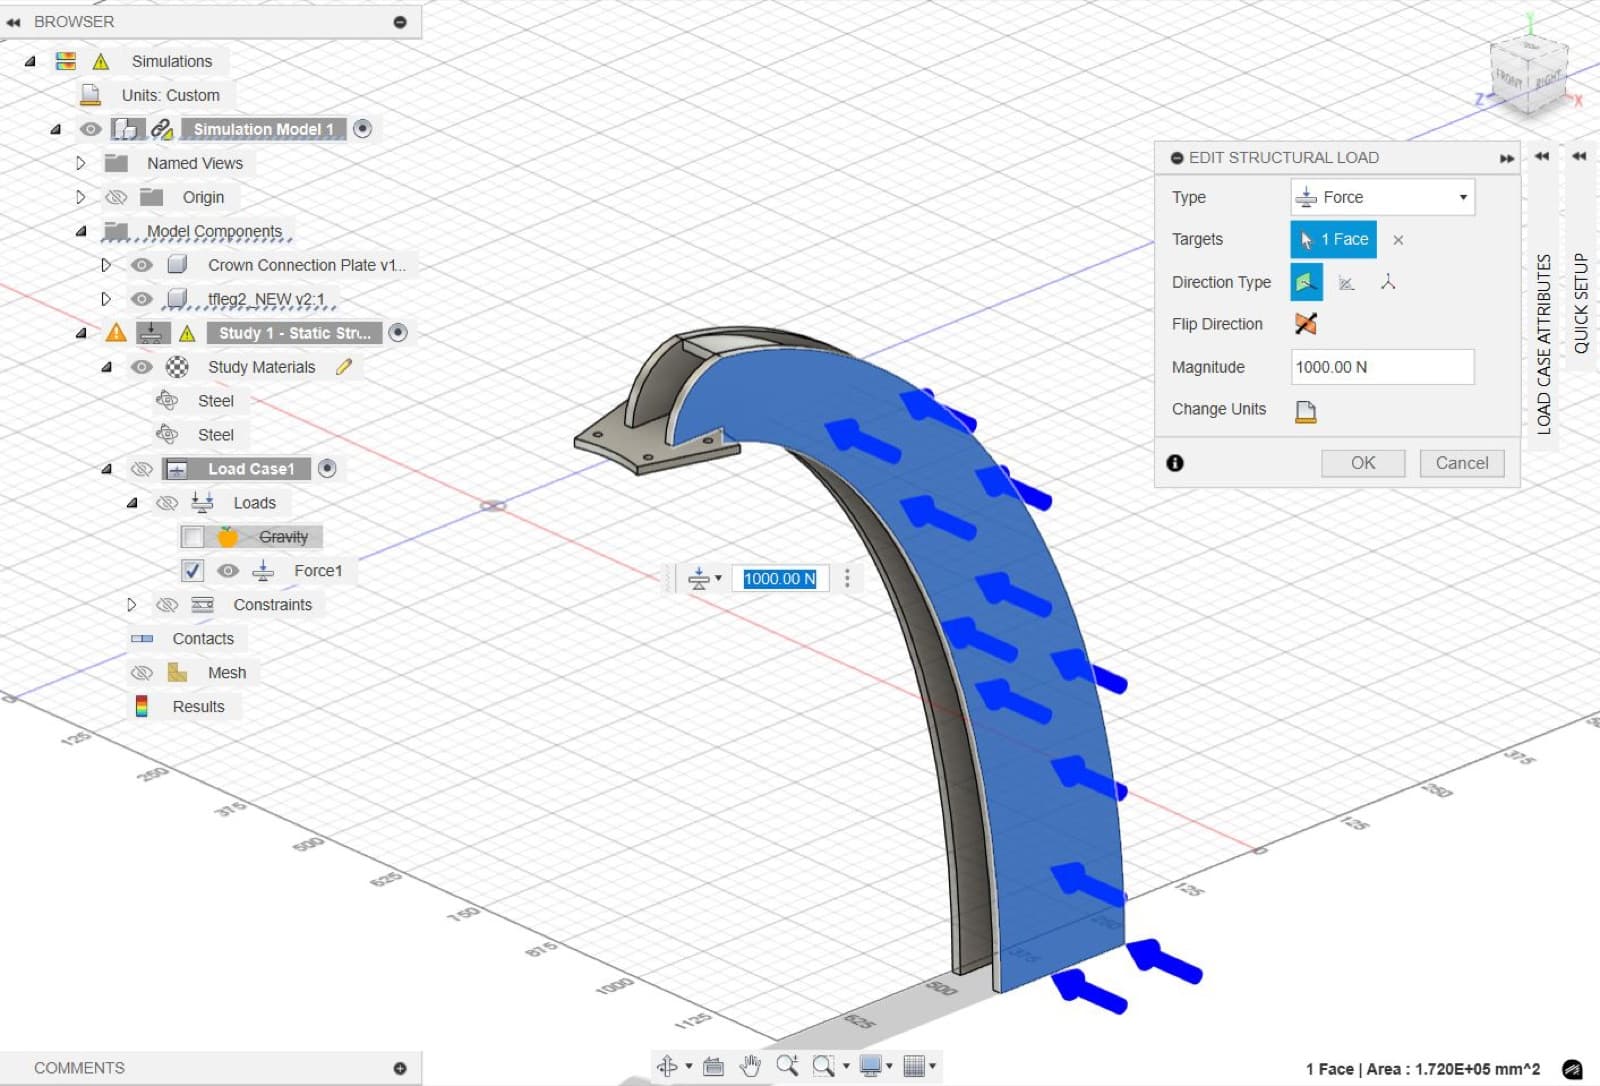Expand the Named Views folder

pyautogui.click(x=81, y=163)
